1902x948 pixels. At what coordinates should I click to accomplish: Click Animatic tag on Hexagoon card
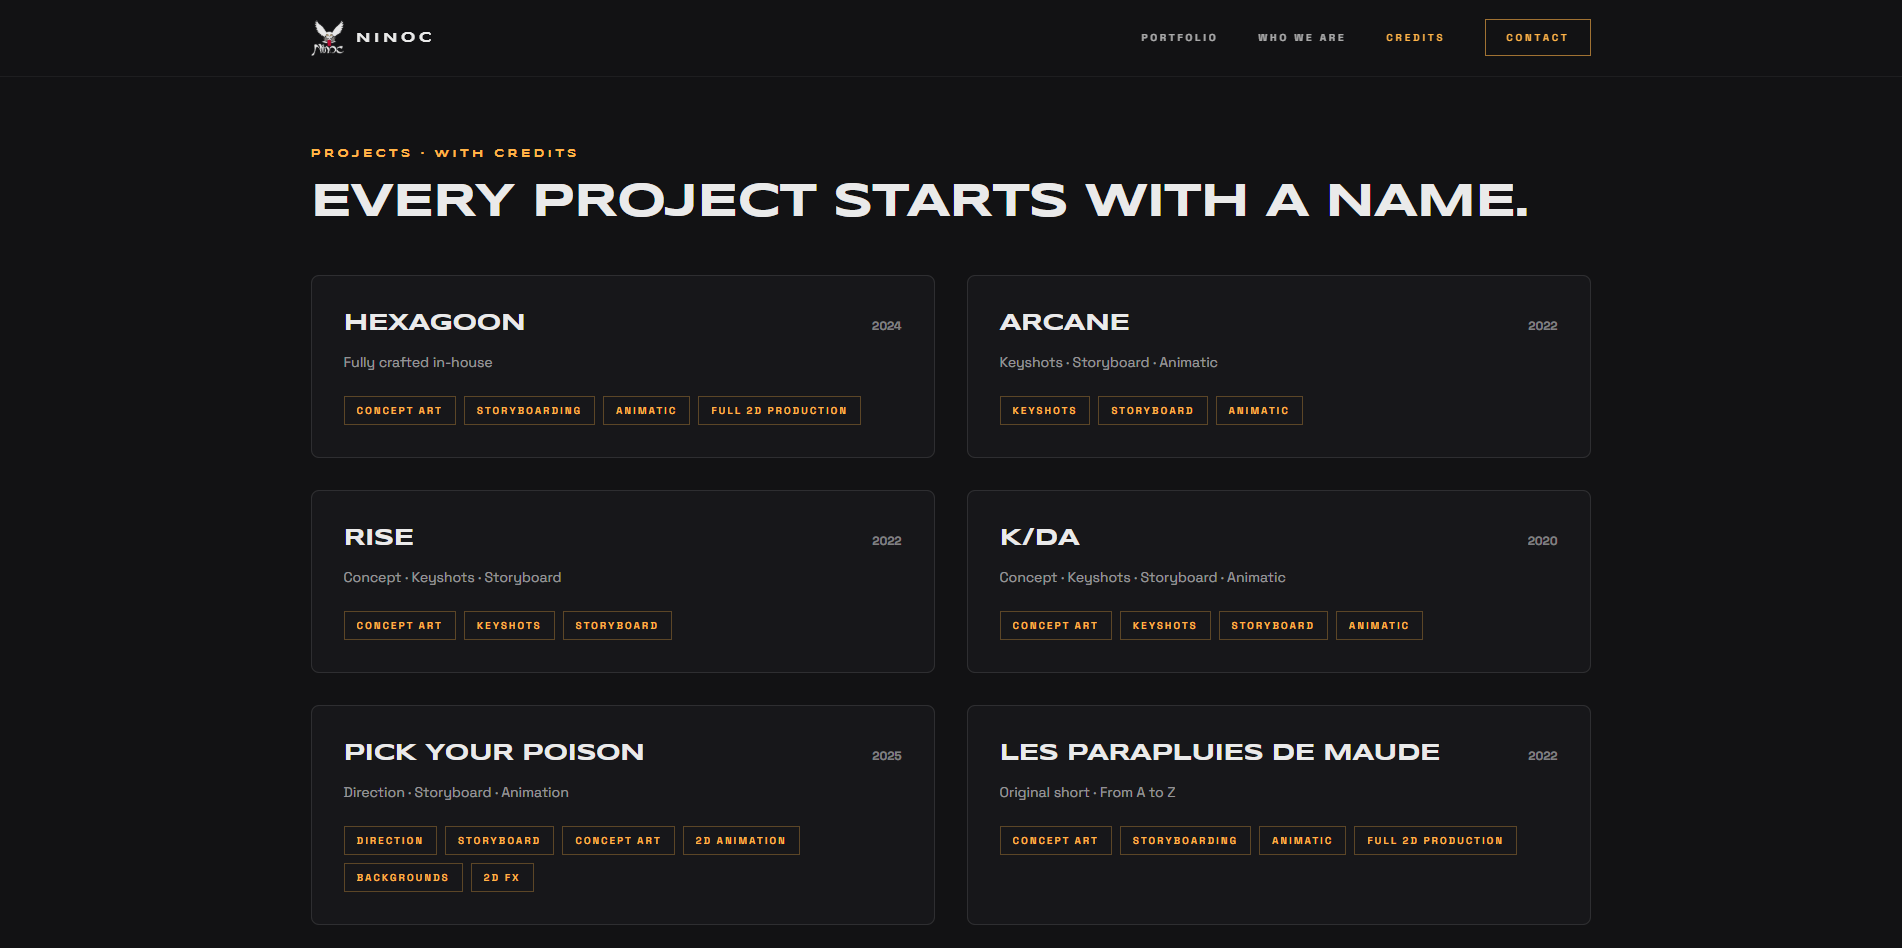[646, 411]
